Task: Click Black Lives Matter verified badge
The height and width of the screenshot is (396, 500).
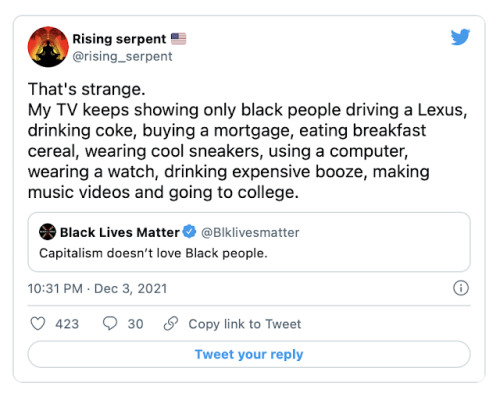Action: [x=190, y=232]
